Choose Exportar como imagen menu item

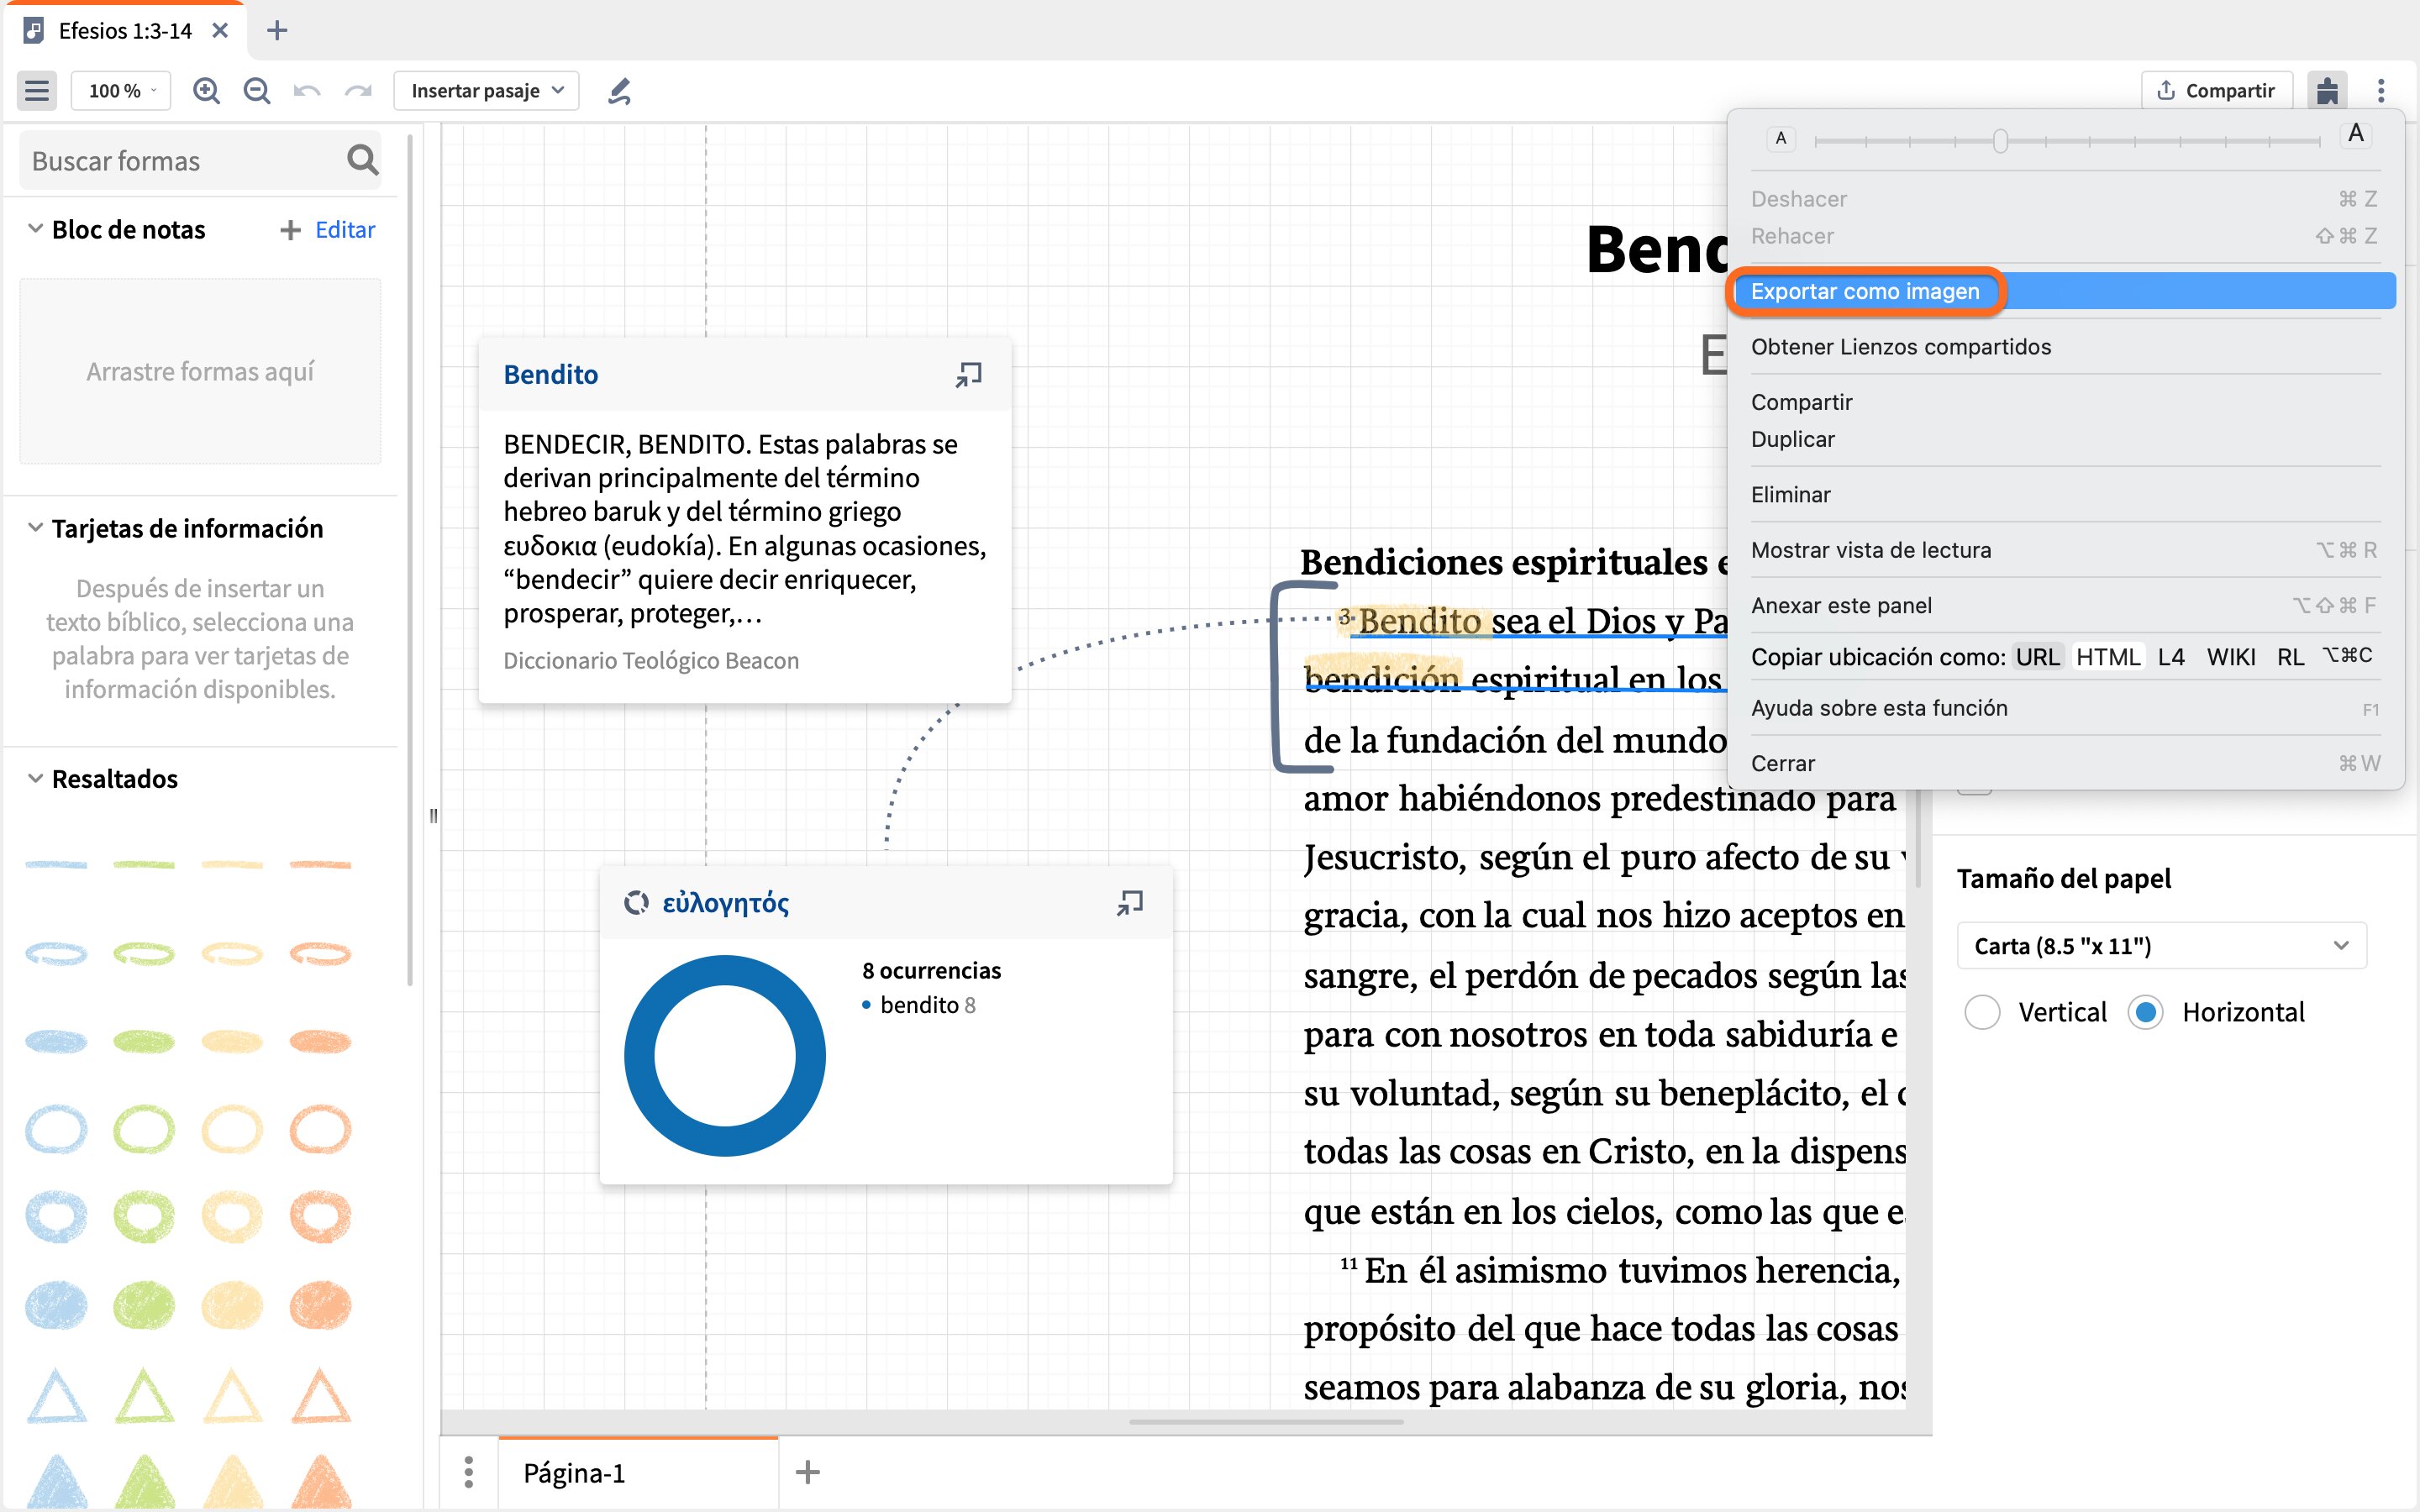2065,291
